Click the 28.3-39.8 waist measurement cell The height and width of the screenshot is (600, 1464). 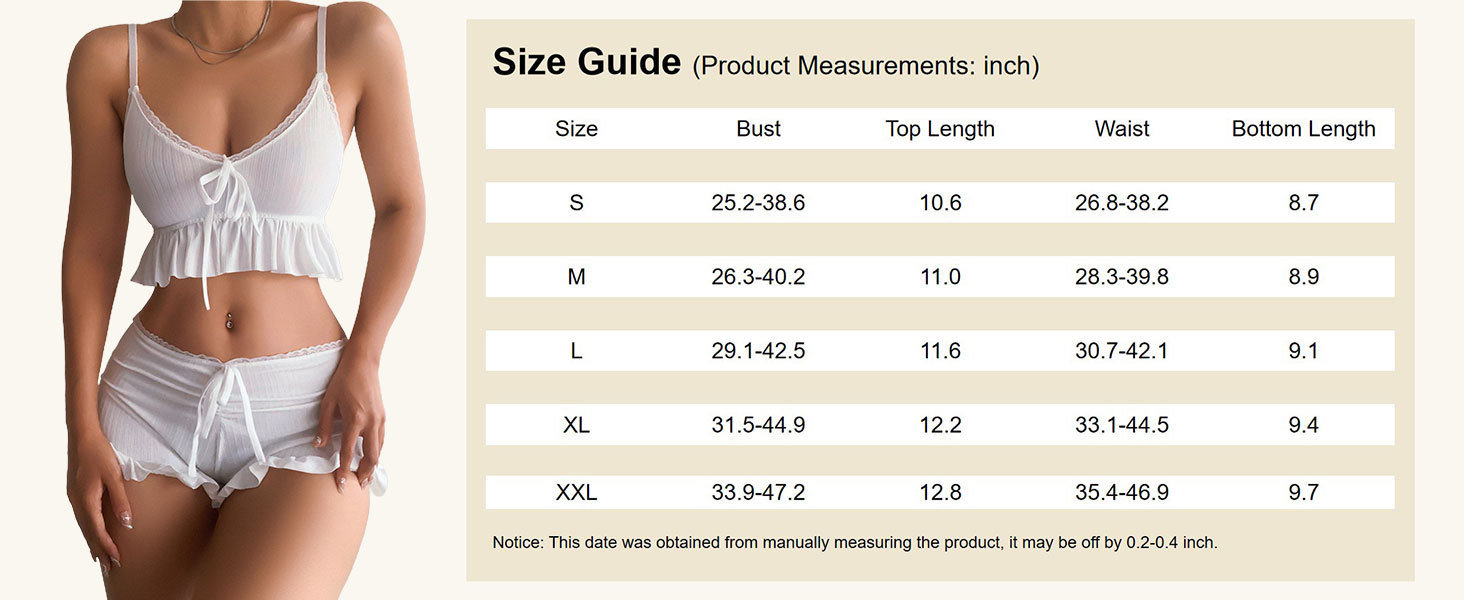(1122, 277)
